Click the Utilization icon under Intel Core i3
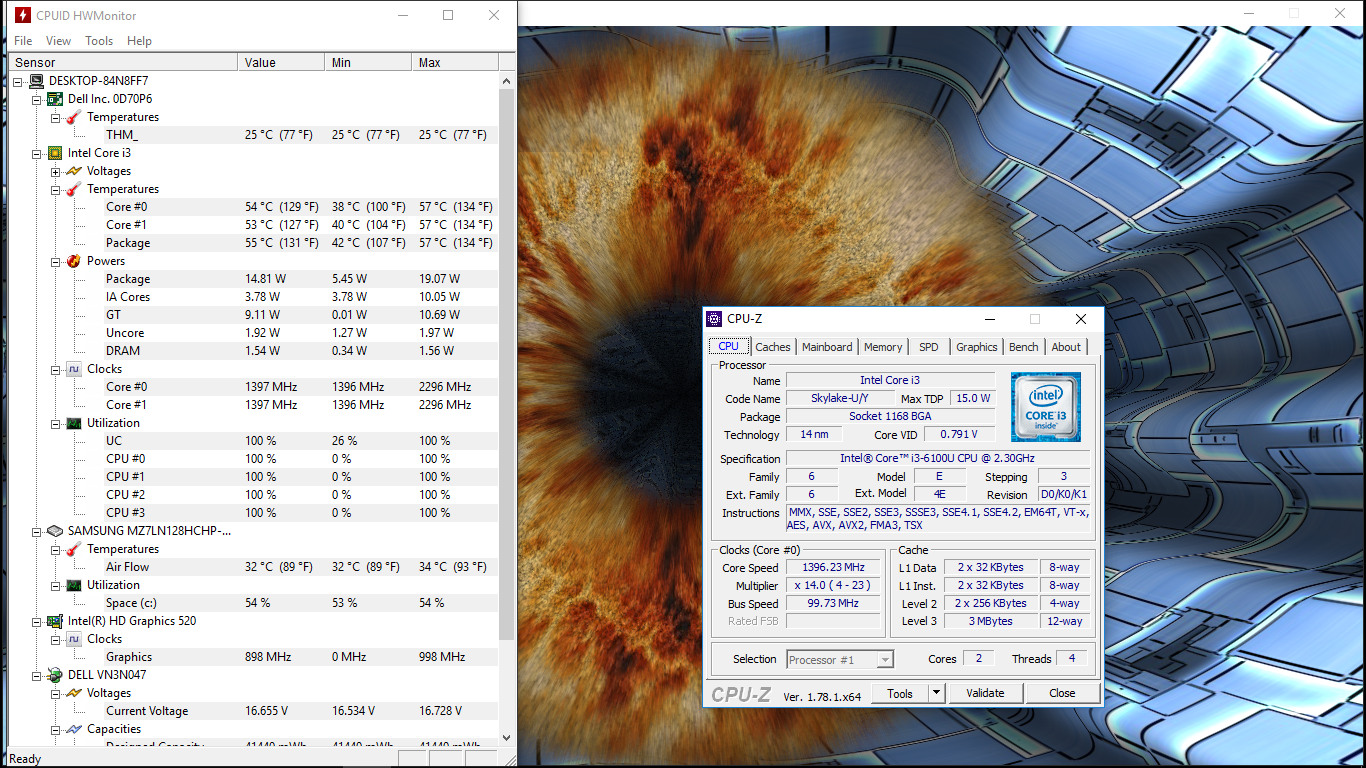 pyautogui.click(x=74, y=423)
